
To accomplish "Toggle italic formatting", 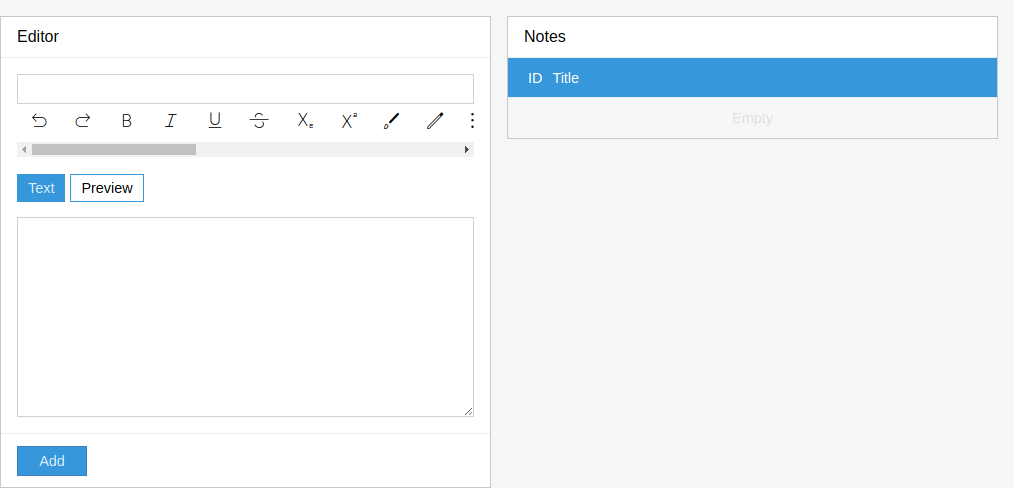I will 171,121.
